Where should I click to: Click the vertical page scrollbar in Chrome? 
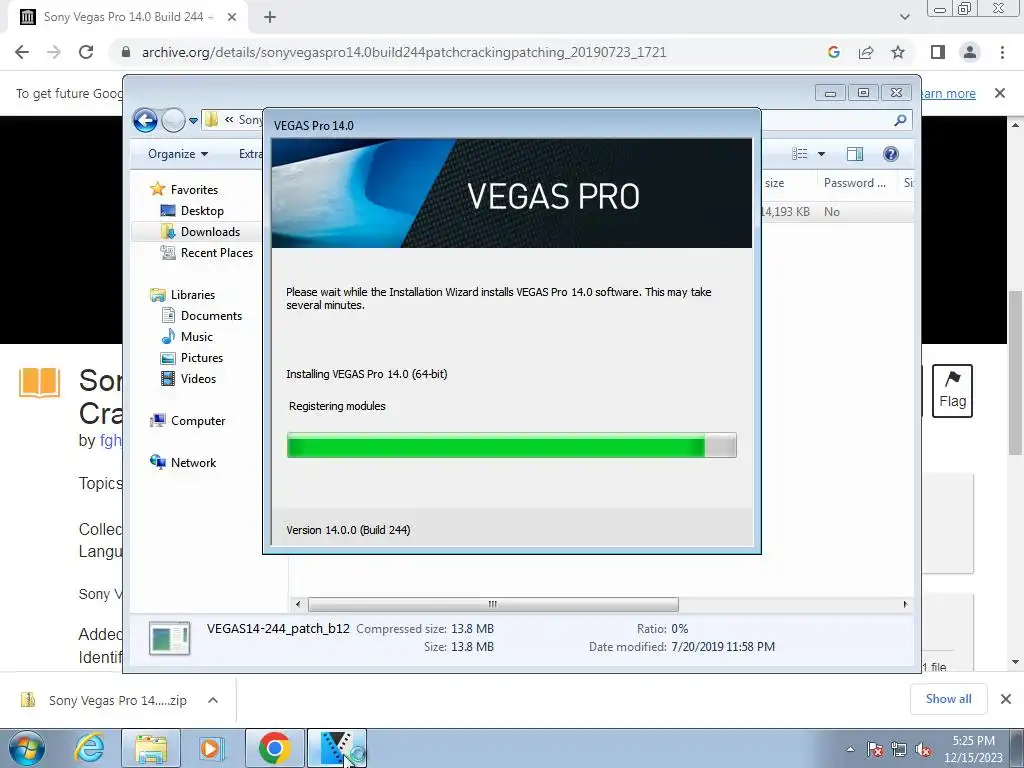pos(1015,372)
